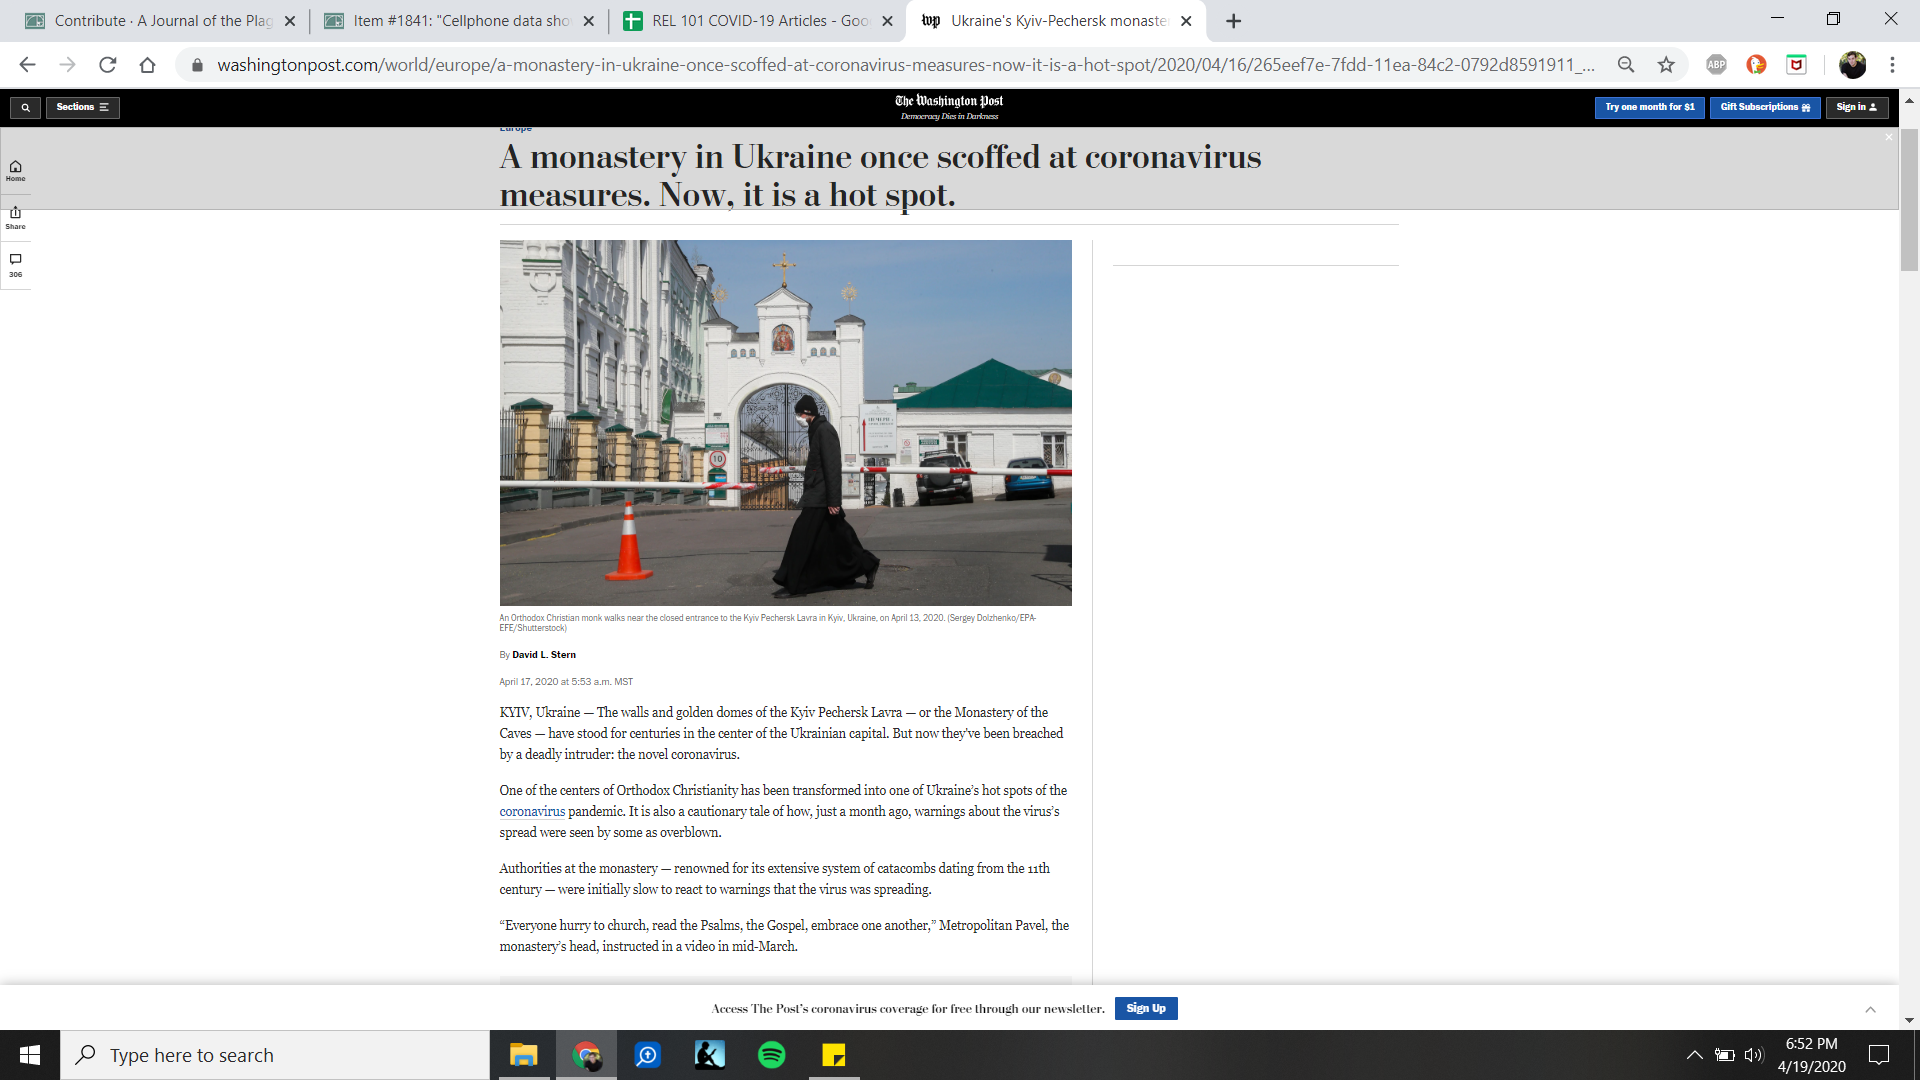1920x1080 pixels.
Task: Click the page vertical scrollbar thumb
Action: (x=1909, y=200)
